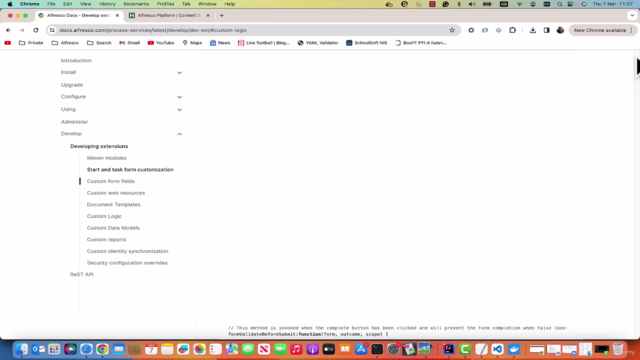This screenshot has width=640, height=360.
Task: Go to Maven modules section
Action: pyautogui.click(x=107, y=158)
